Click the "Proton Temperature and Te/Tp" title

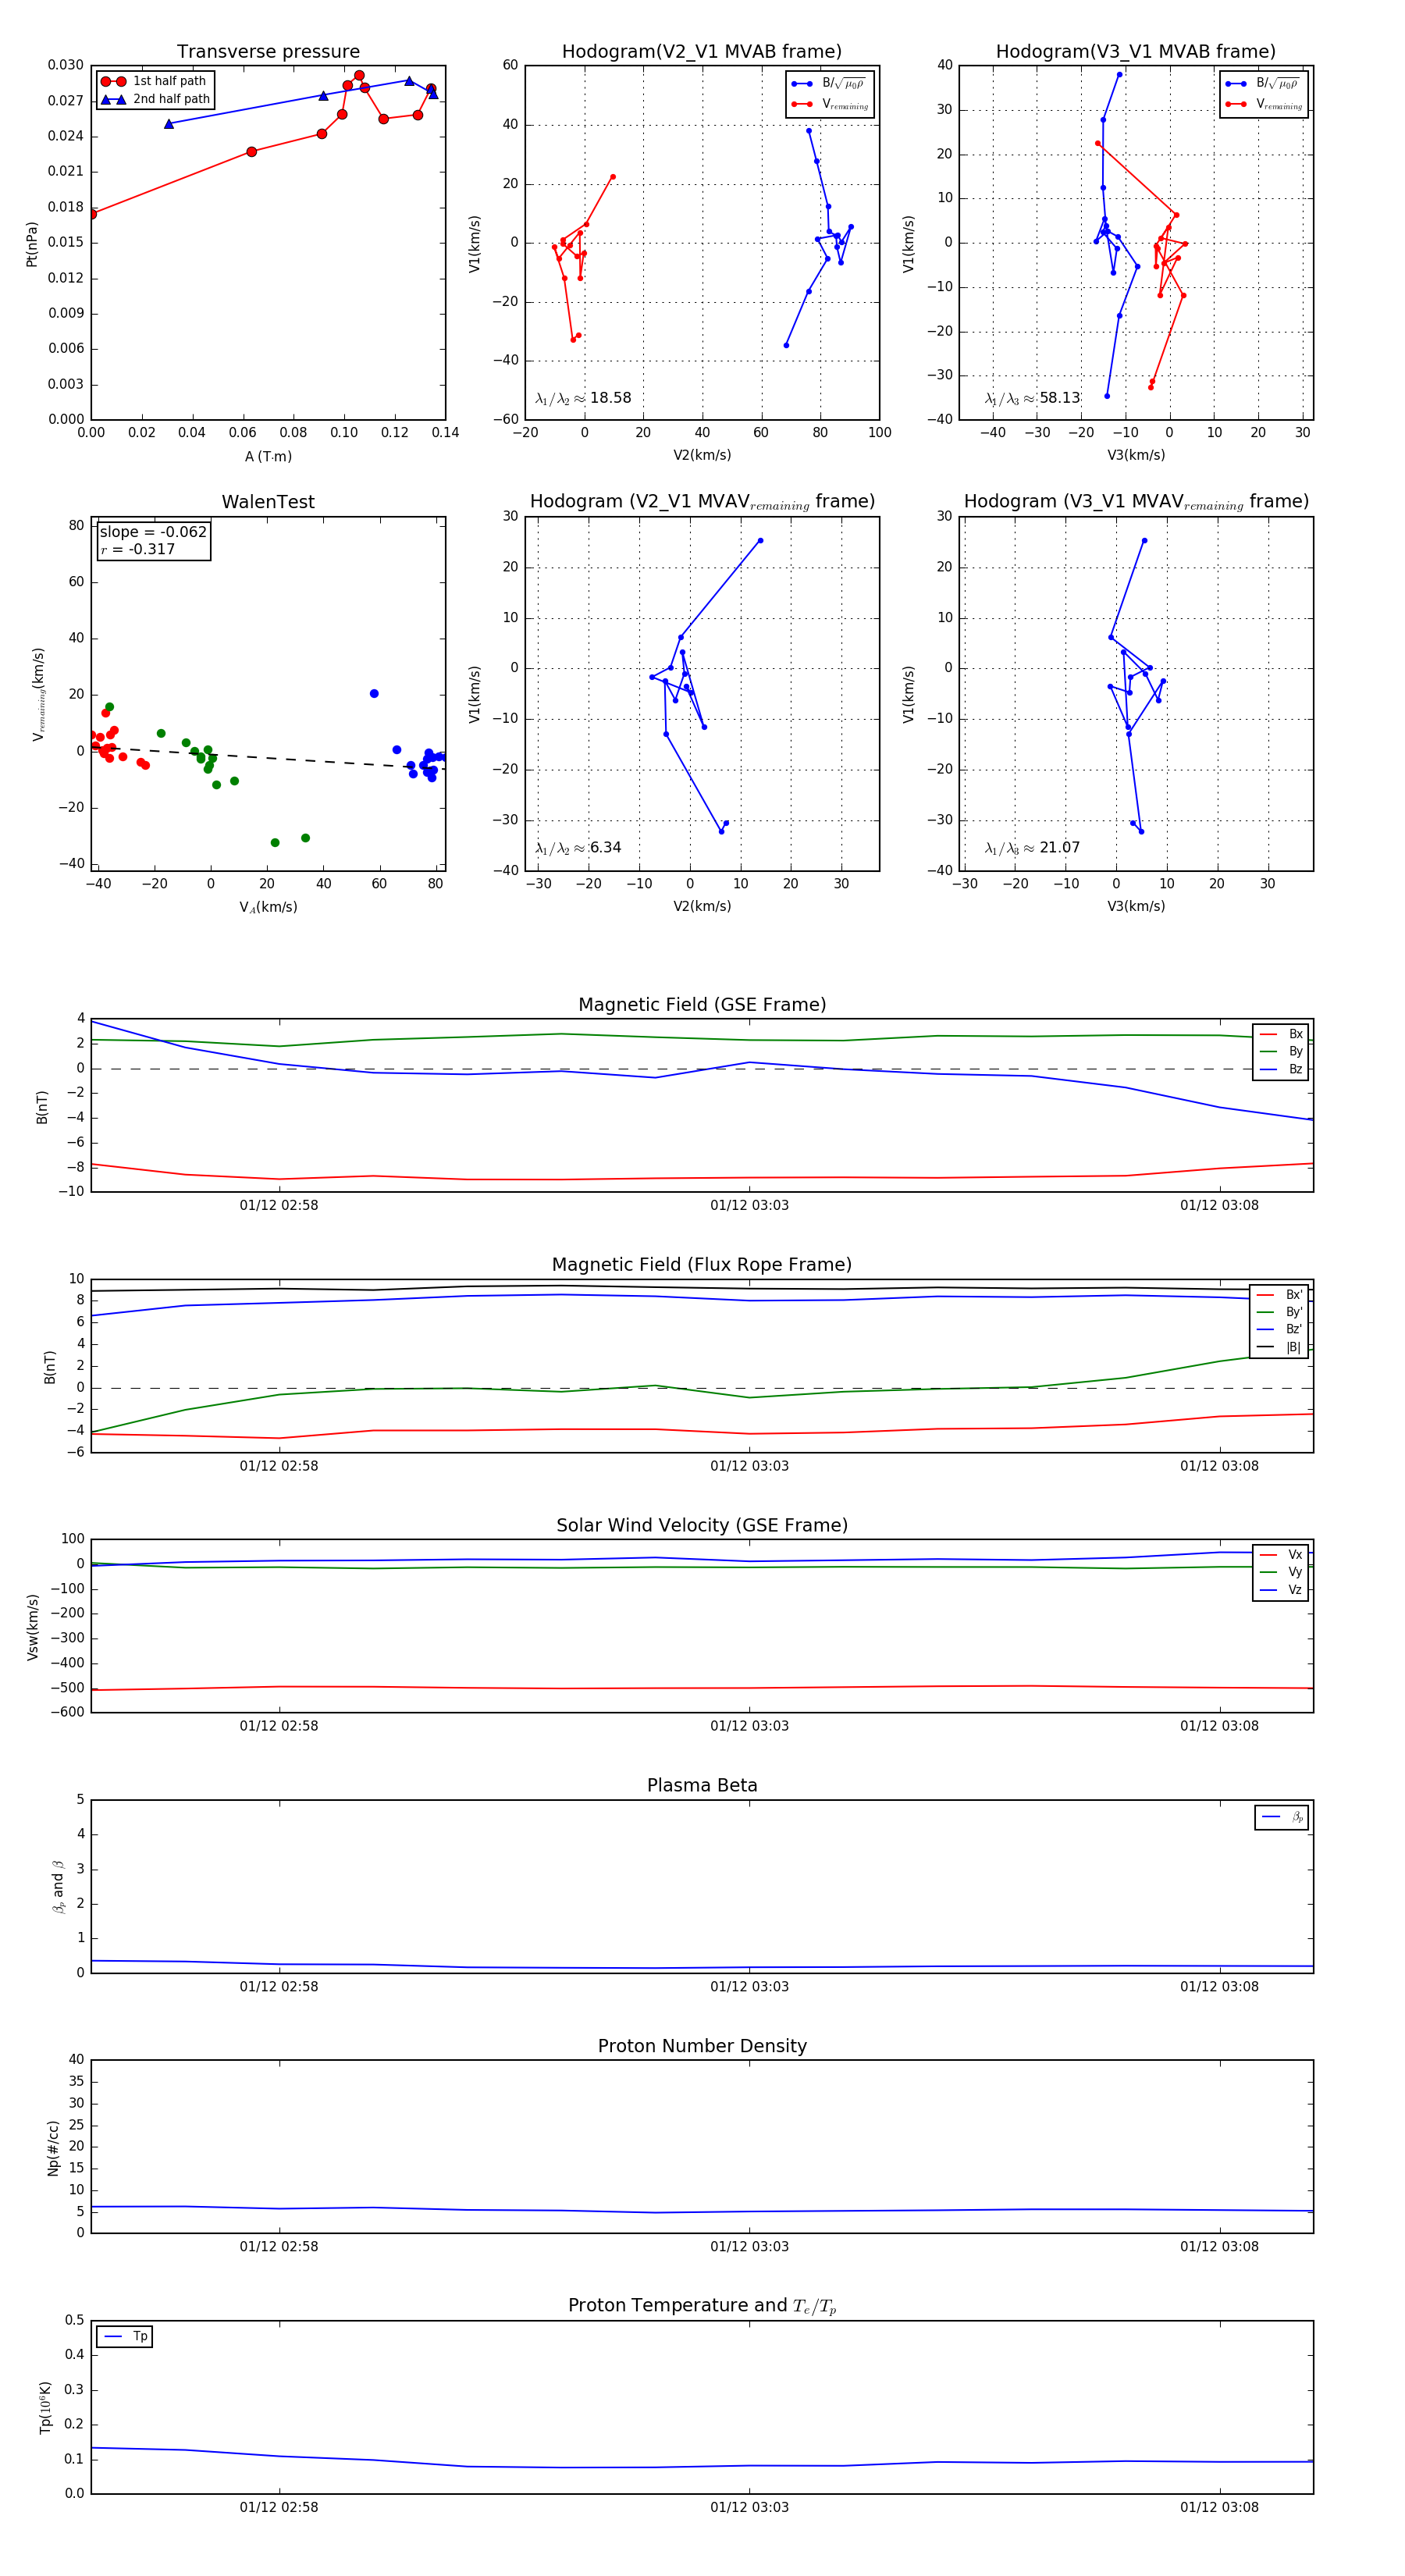pos(702,2306)
